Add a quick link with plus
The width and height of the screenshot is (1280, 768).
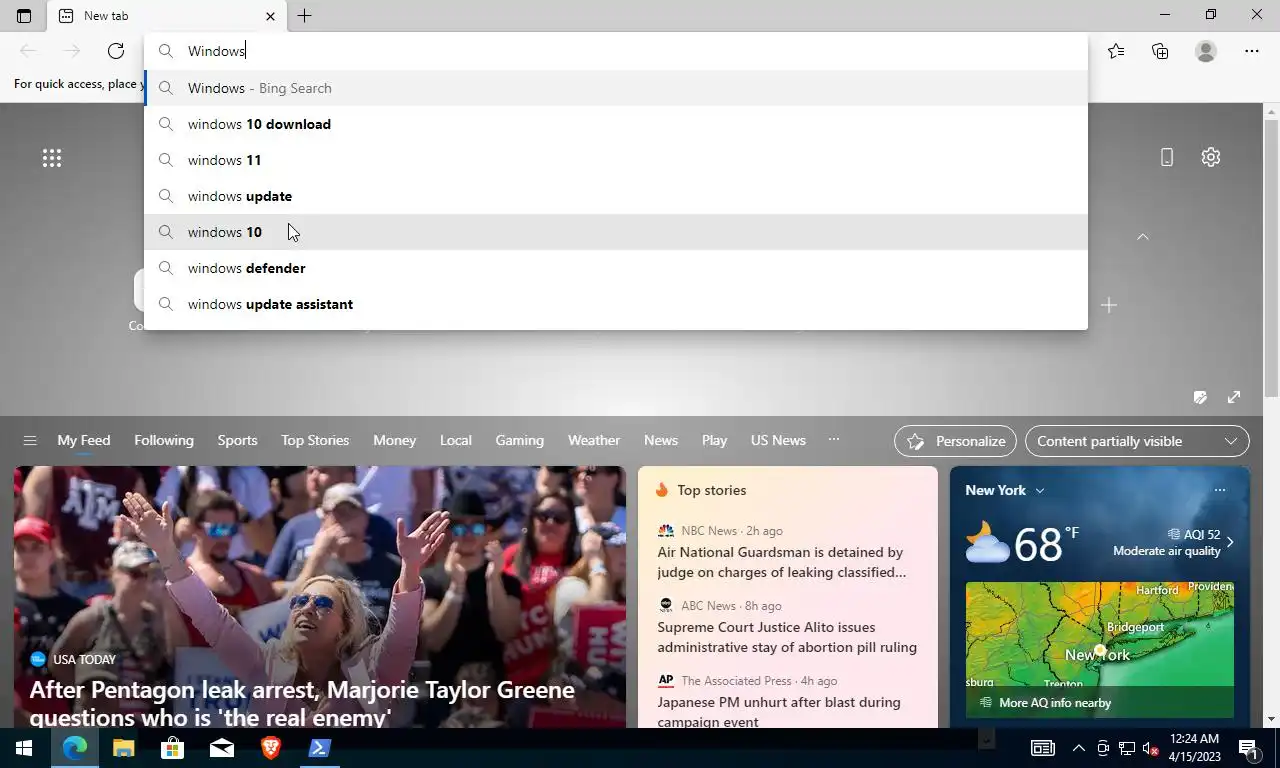1108,305
